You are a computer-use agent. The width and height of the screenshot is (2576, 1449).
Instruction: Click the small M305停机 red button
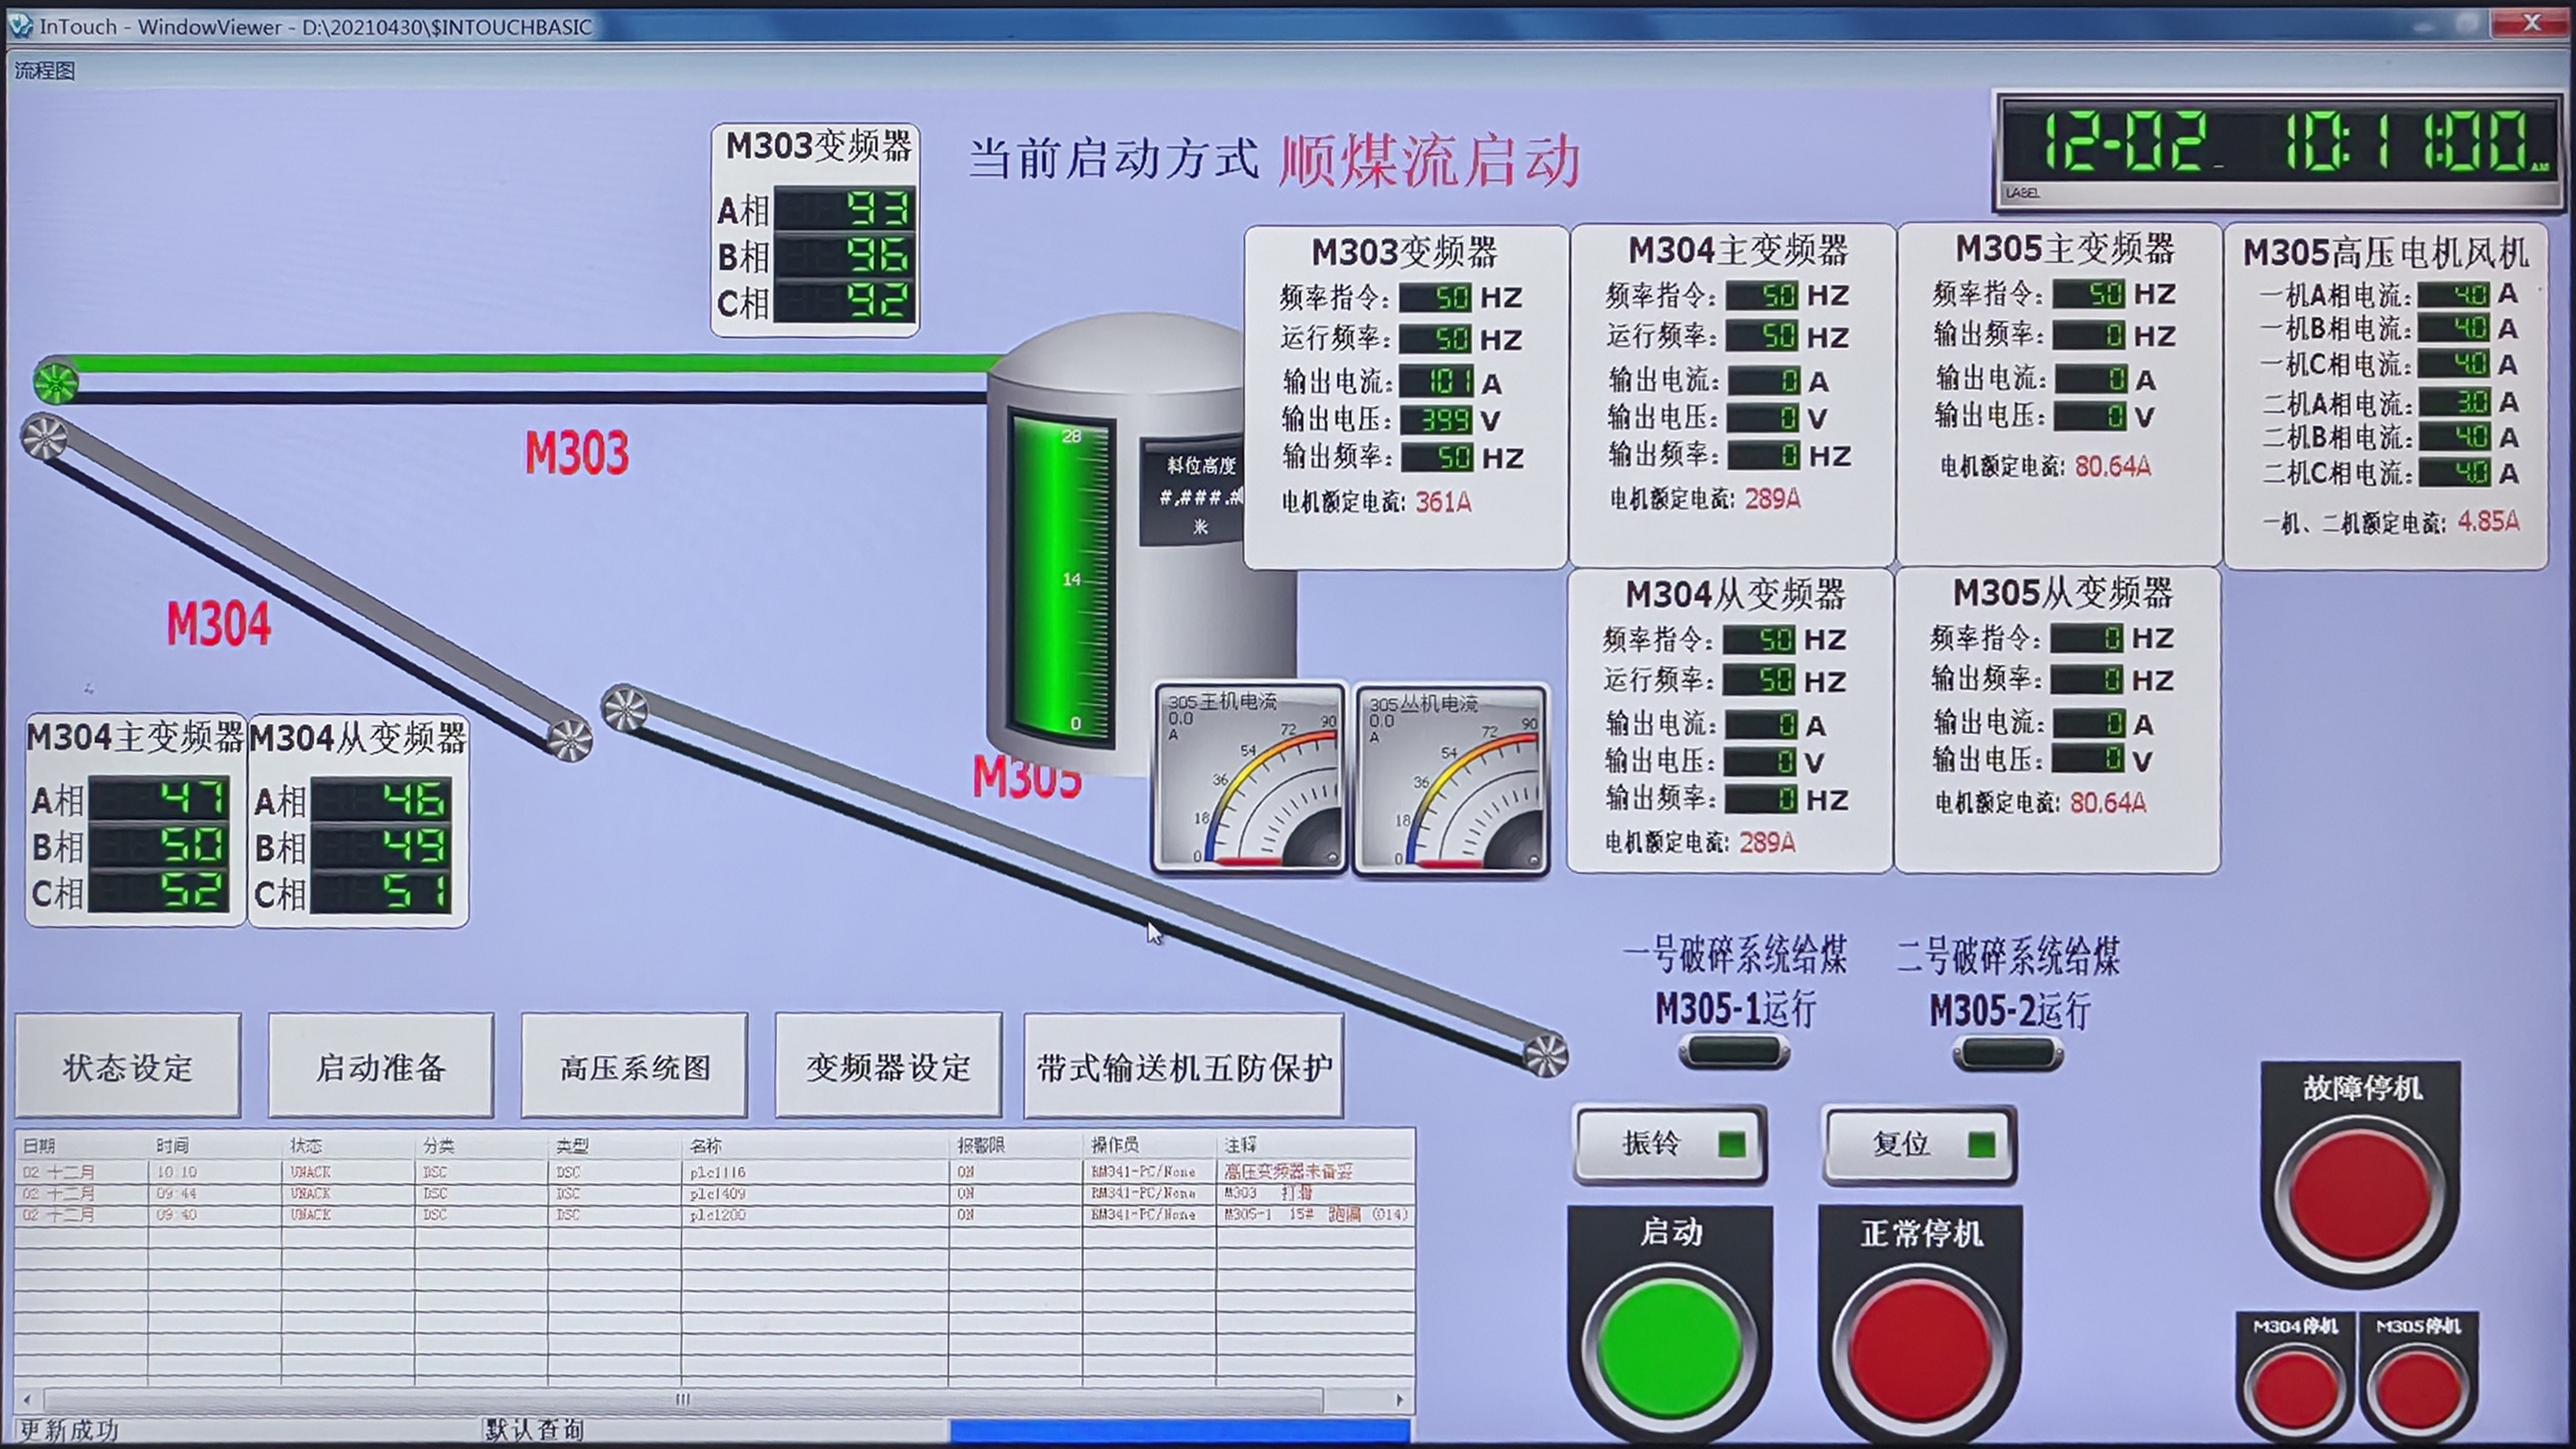(2418, 1390)
